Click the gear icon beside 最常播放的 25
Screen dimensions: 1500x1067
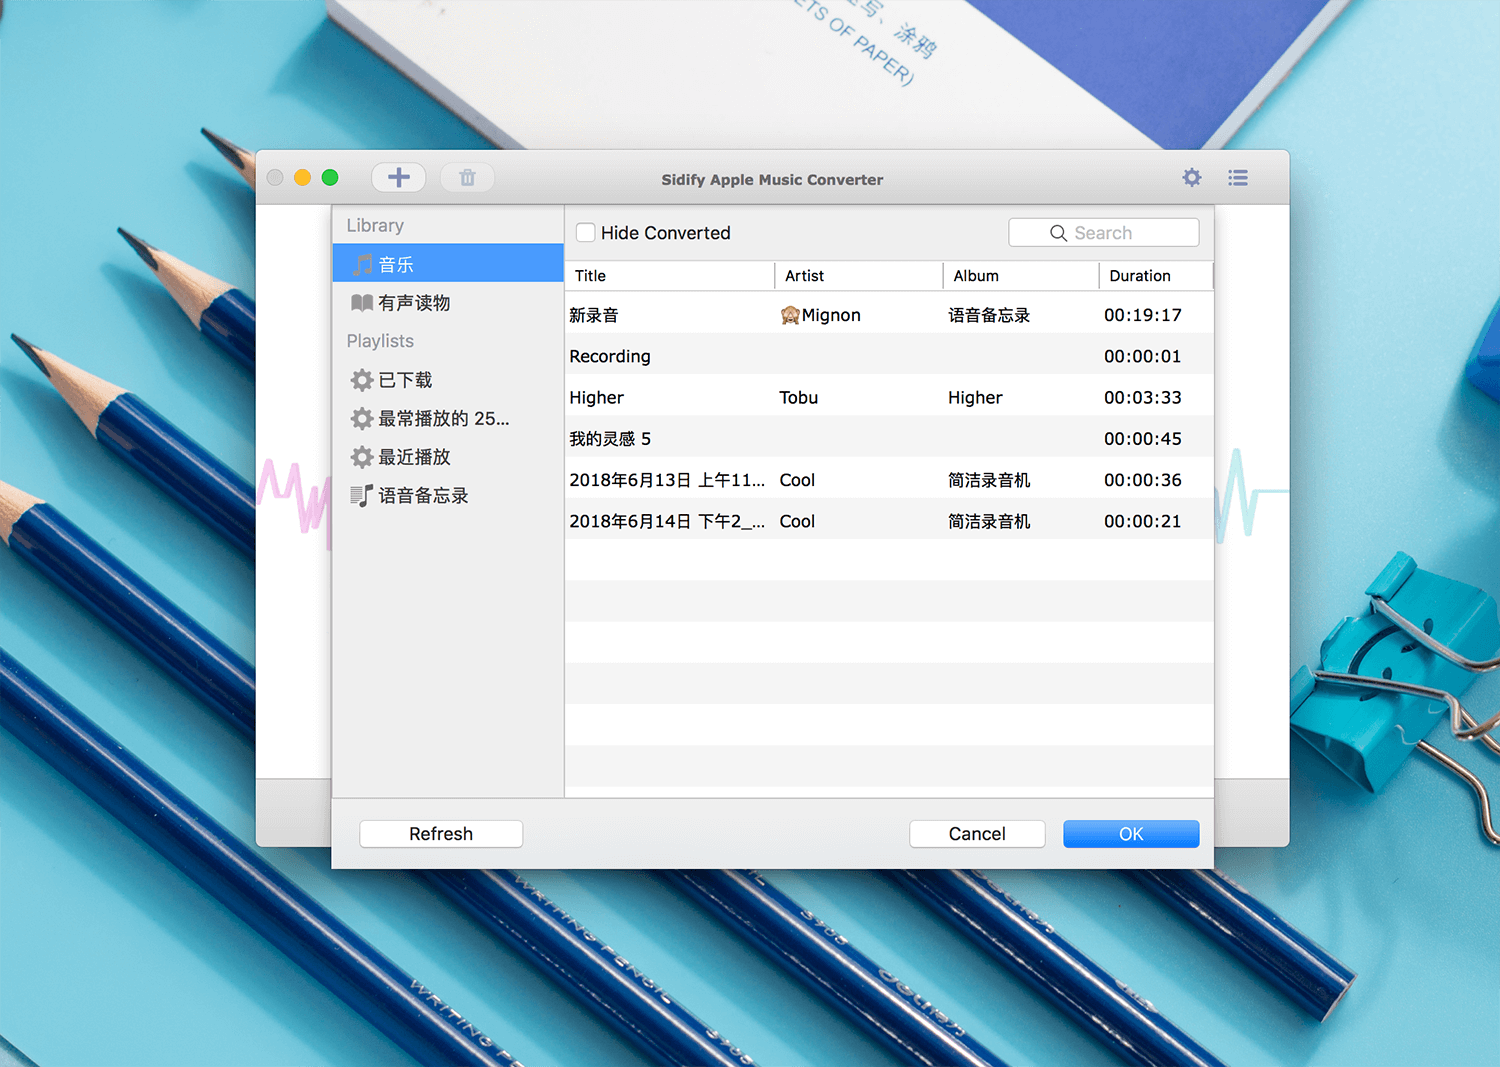click(x=362, y=418)
